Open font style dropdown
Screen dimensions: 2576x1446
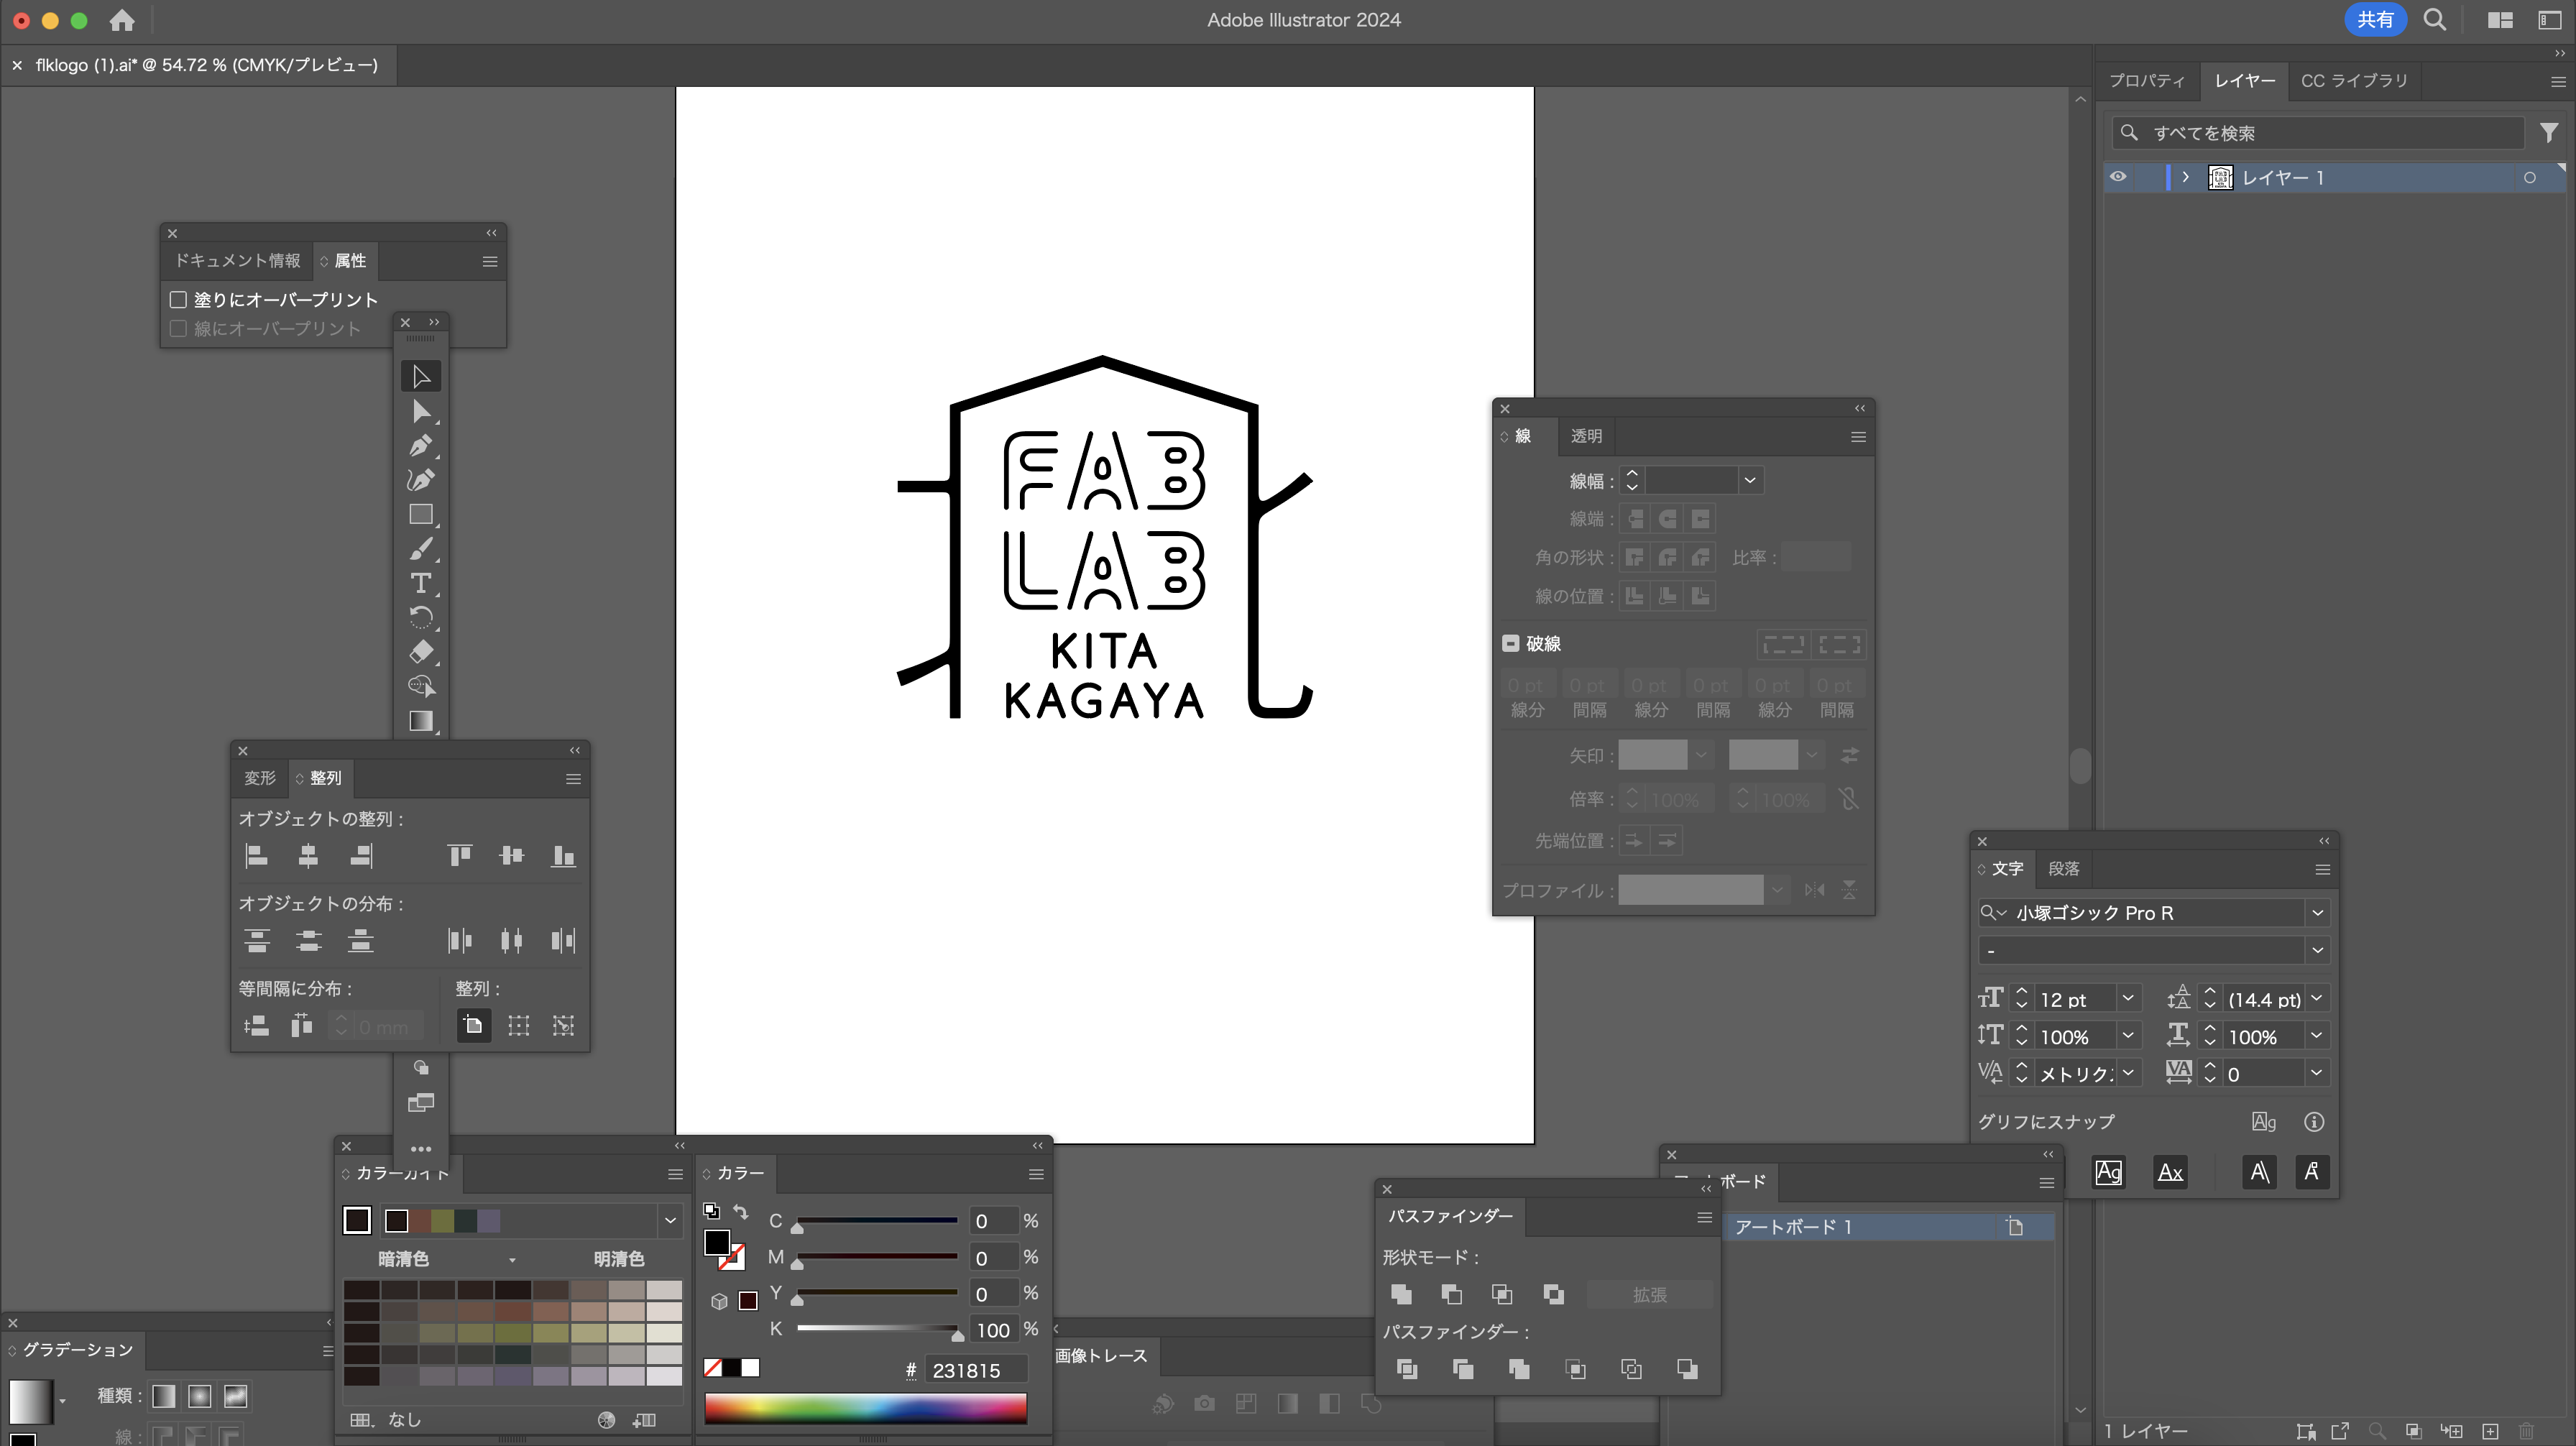tap(2317, 950)
